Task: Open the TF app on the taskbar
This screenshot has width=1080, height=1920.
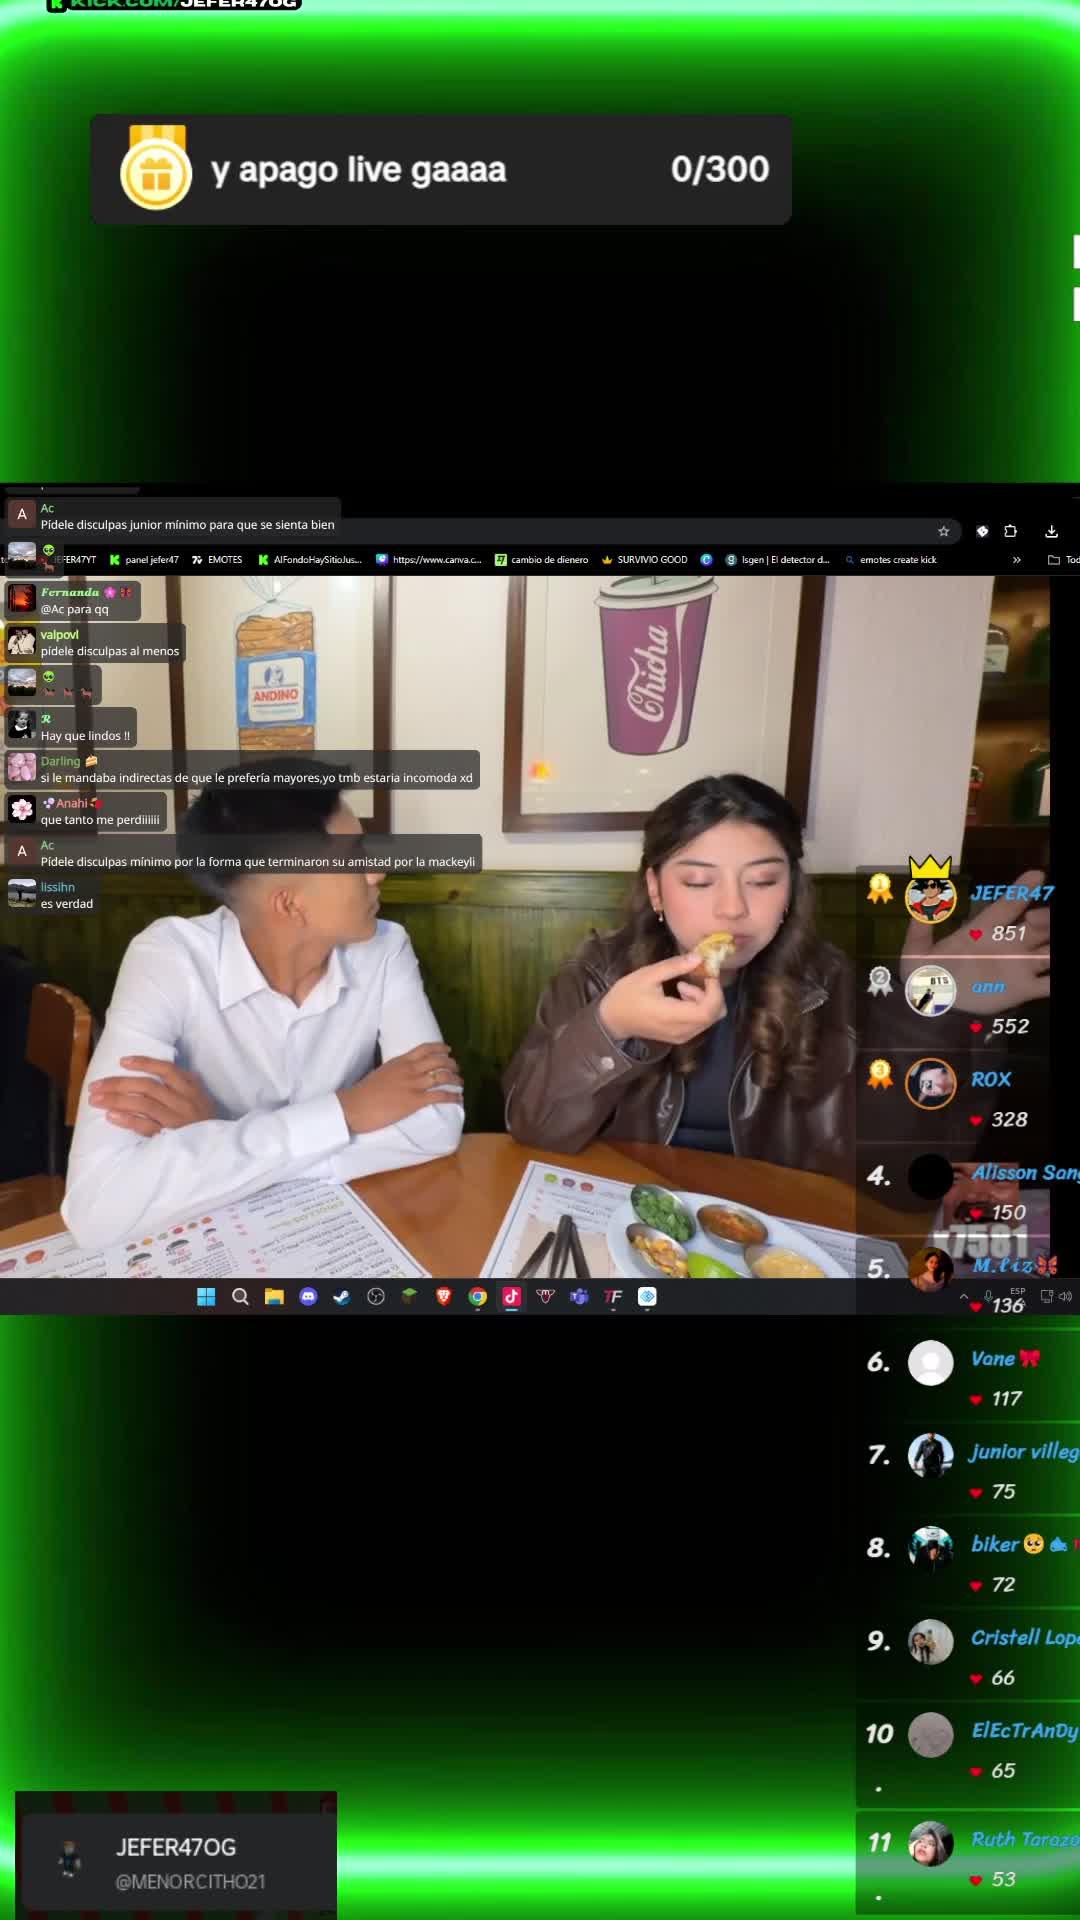Action: click(614, 1296)
